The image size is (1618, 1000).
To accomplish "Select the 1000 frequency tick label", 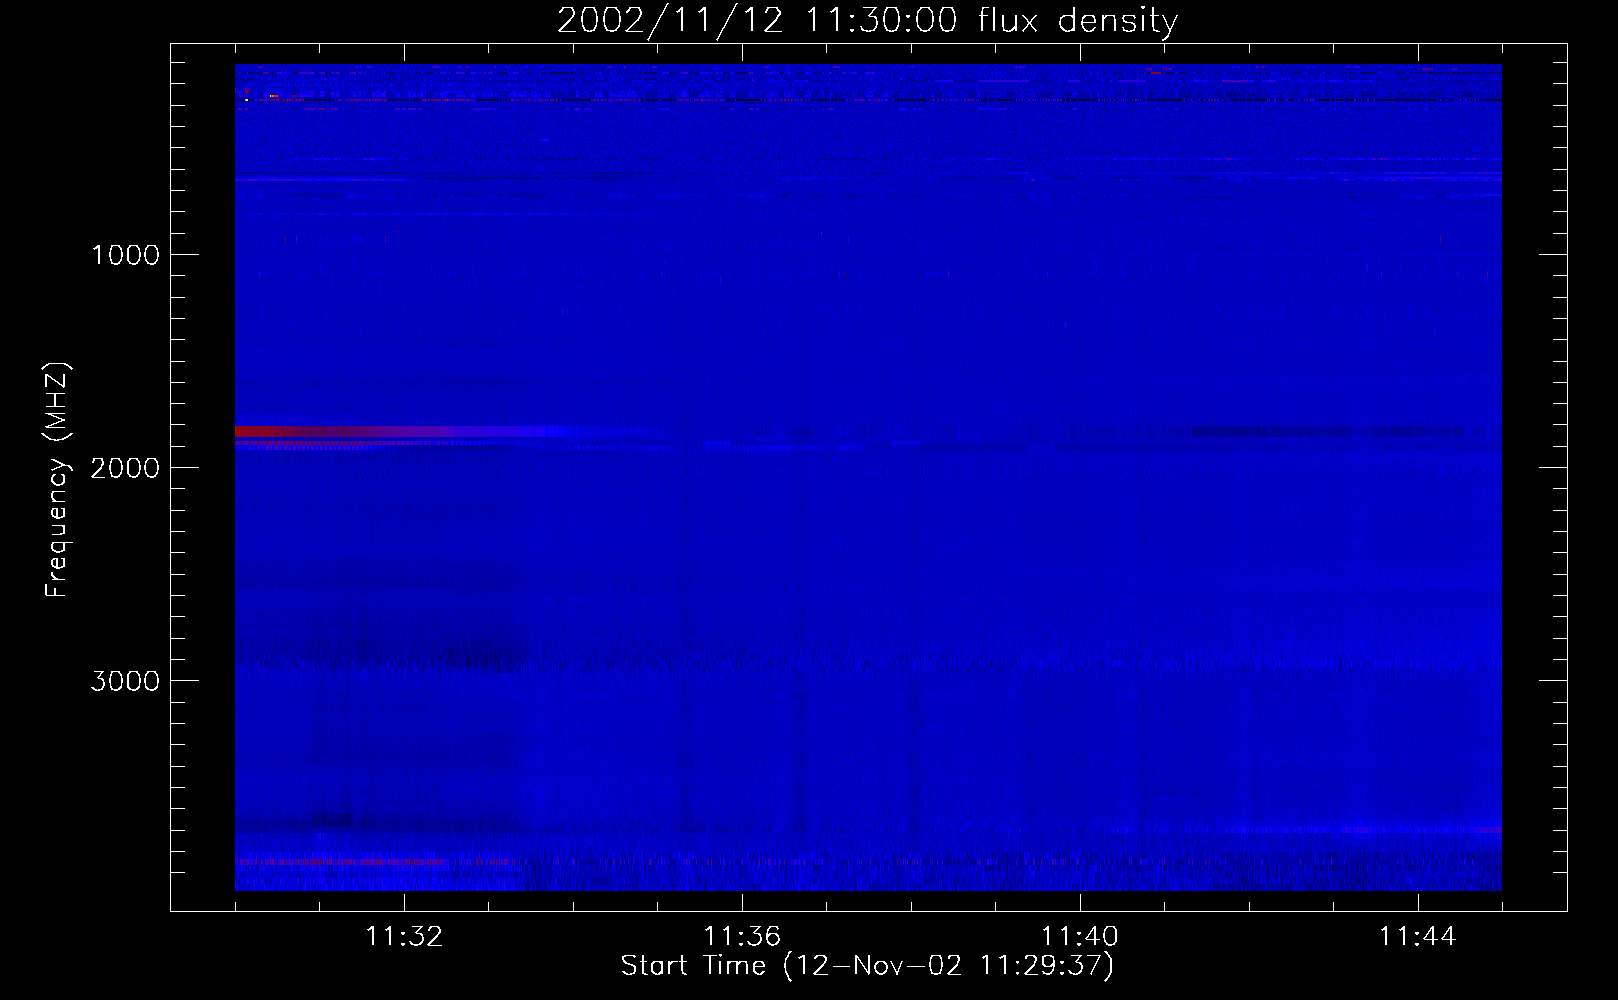I will 125,255.
